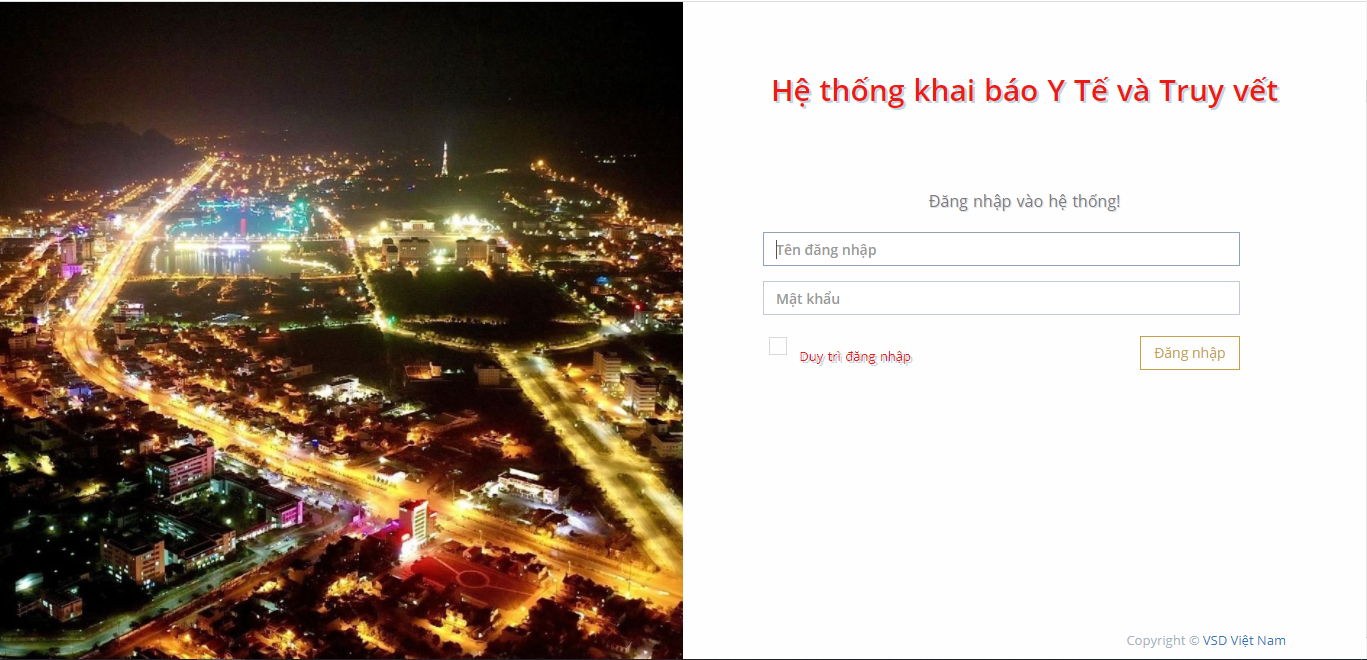Click the red-lit tall building in photo
Screen dimensions: 1367x660
pyautogui.click(x=413, y=527)
